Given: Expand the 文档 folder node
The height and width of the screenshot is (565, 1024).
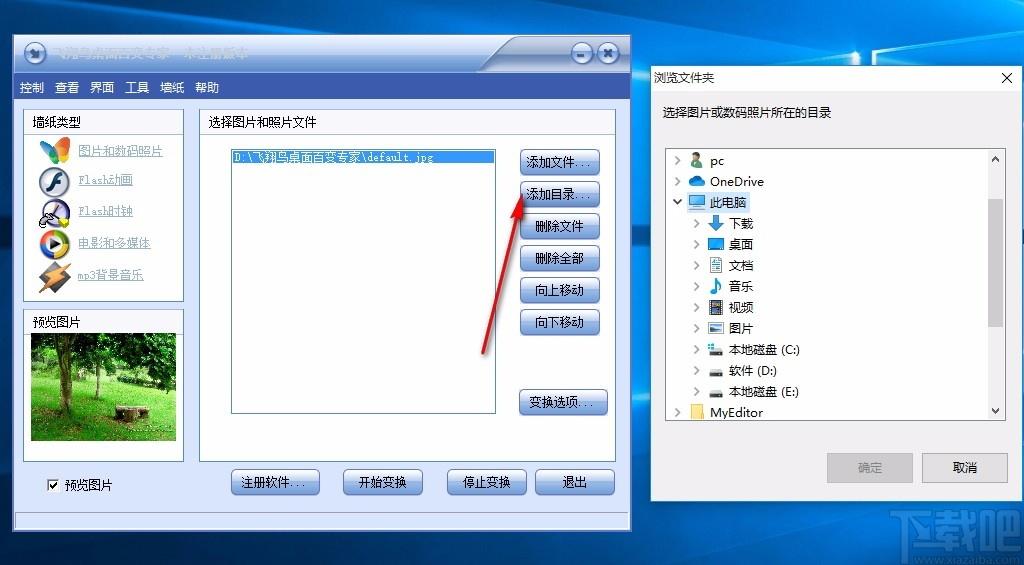Looking at the screenshot, I should [696, 265].
